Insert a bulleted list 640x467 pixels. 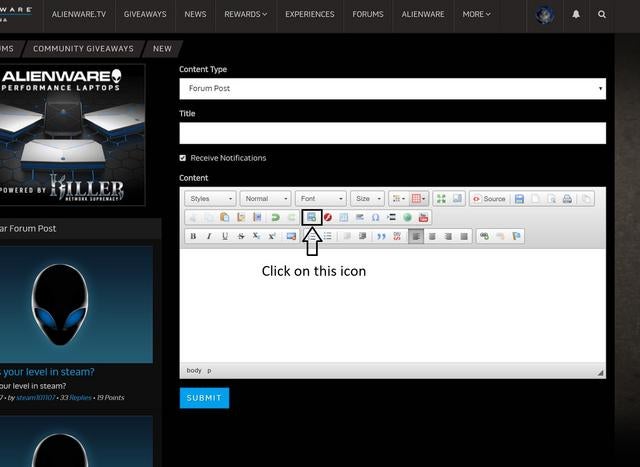click(328, 236)
